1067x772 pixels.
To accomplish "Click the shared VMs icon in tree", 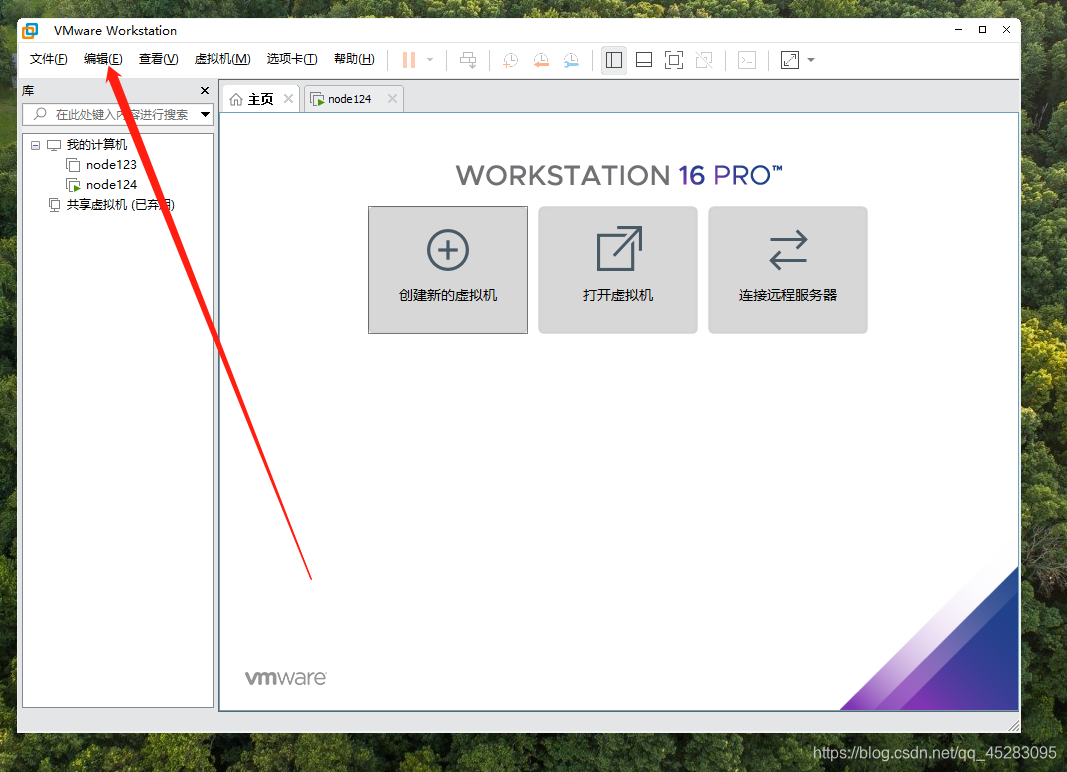I will 54,205.
